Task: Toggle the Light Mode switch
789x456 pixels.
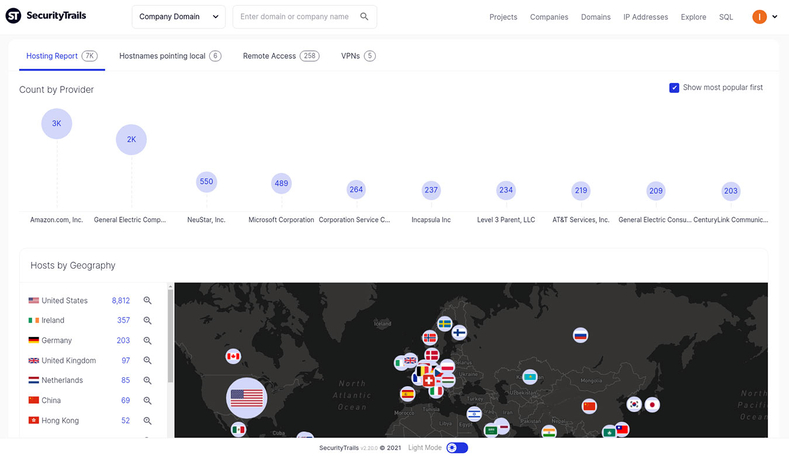Action: point(457,447)
